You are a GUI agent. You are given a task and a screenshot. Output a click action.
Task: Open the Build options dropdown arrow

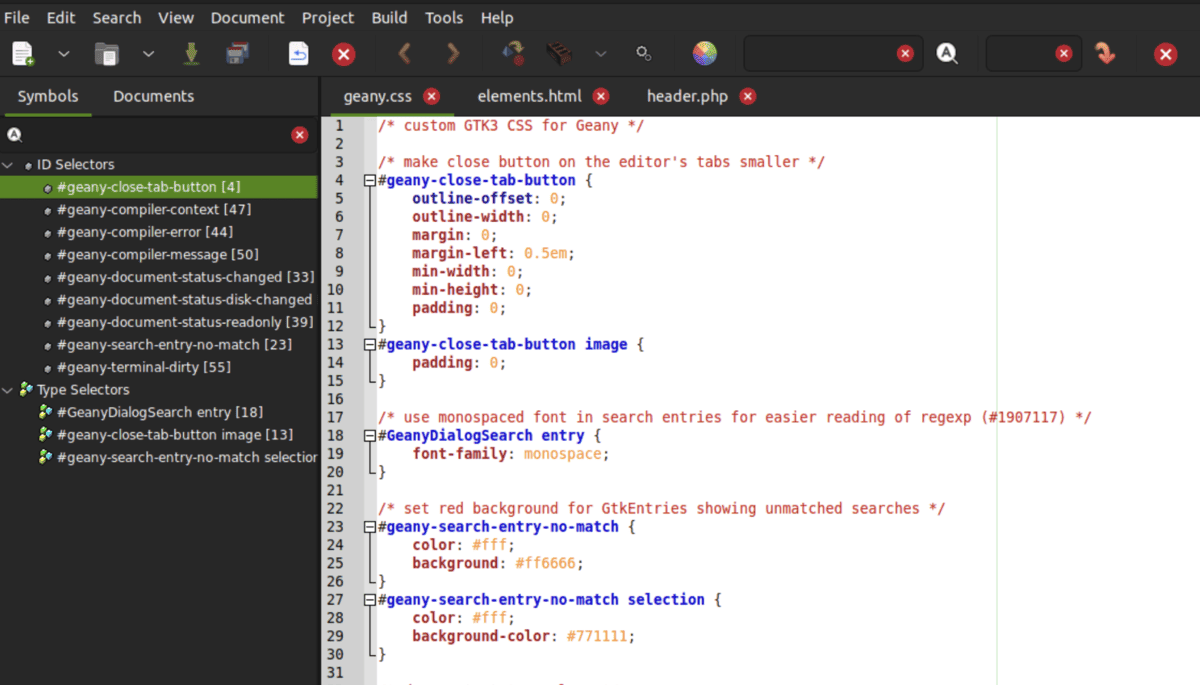point(601,54)
